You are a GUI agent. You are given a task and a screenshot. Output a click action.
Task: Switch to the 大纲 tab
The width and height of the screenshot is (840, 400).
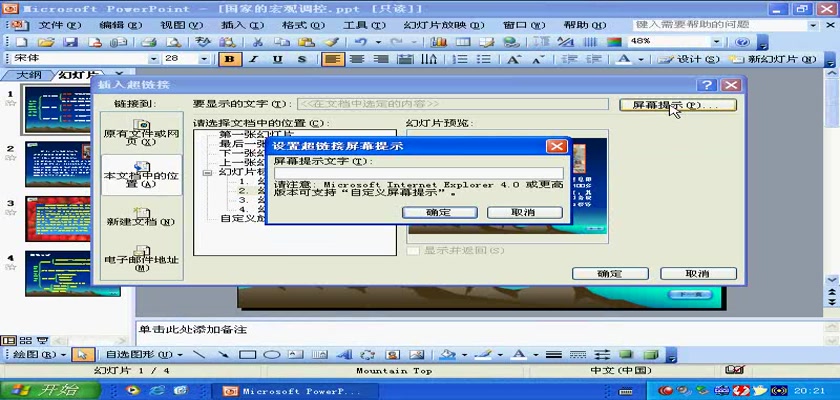pyautogui.click(x=28, y=74)
